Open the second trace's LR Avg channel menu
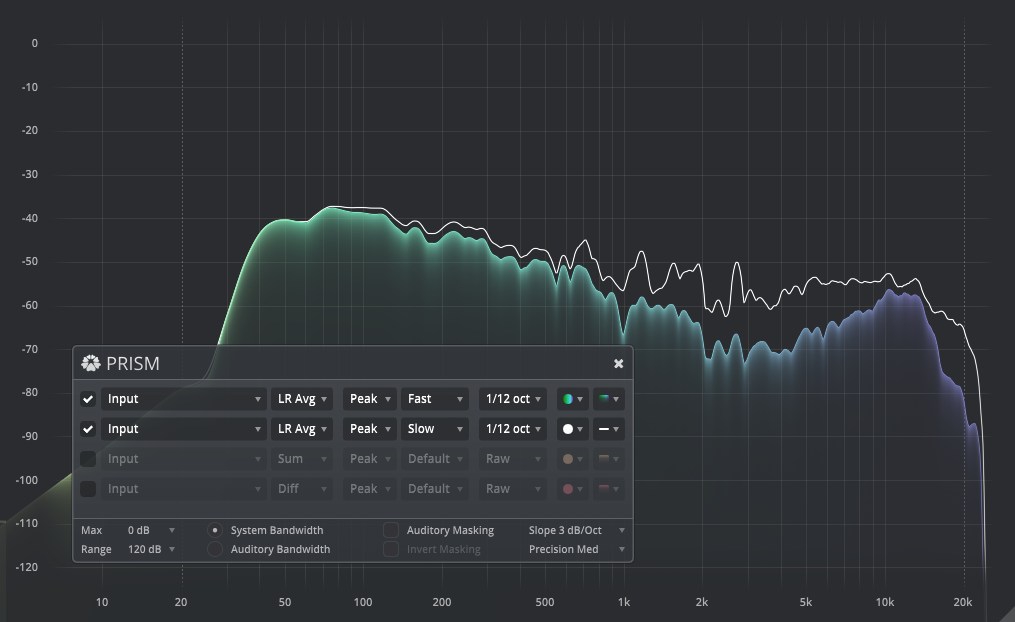Viewport: 1015px width, 622px height. (302, 429)
